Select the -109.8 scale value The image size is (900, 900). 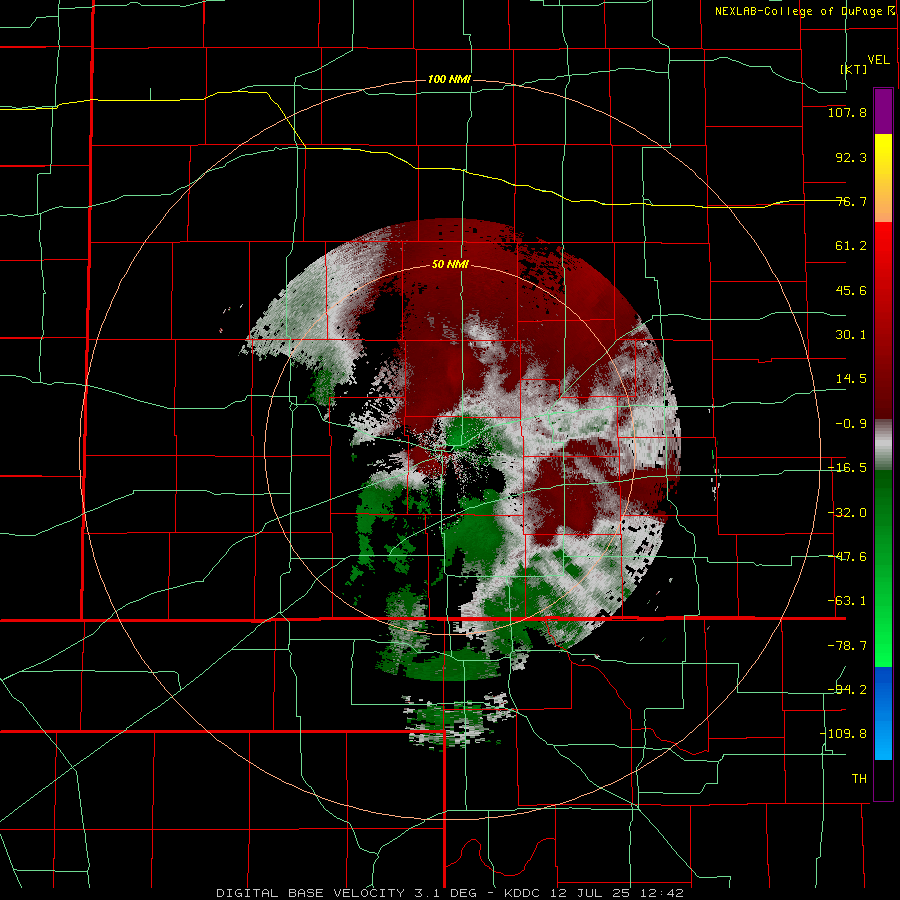point(844,734)
